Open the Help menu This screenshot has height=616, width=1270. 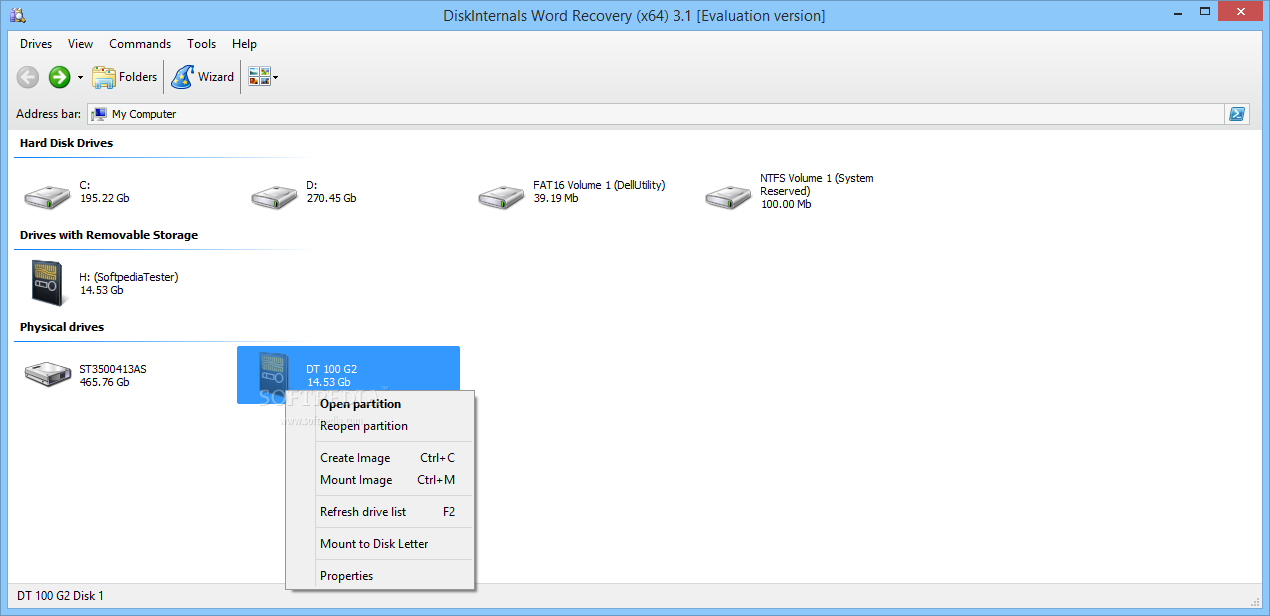245,44
